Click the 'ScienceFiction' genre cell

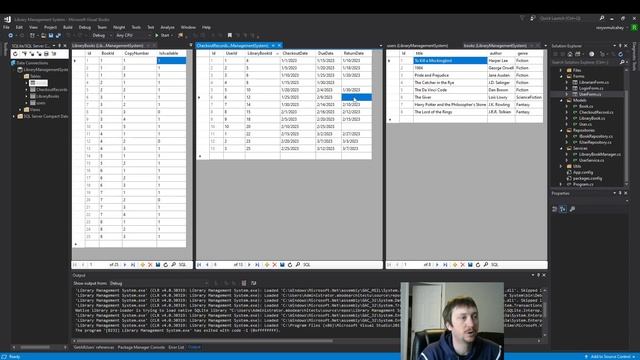pos(529,97)
